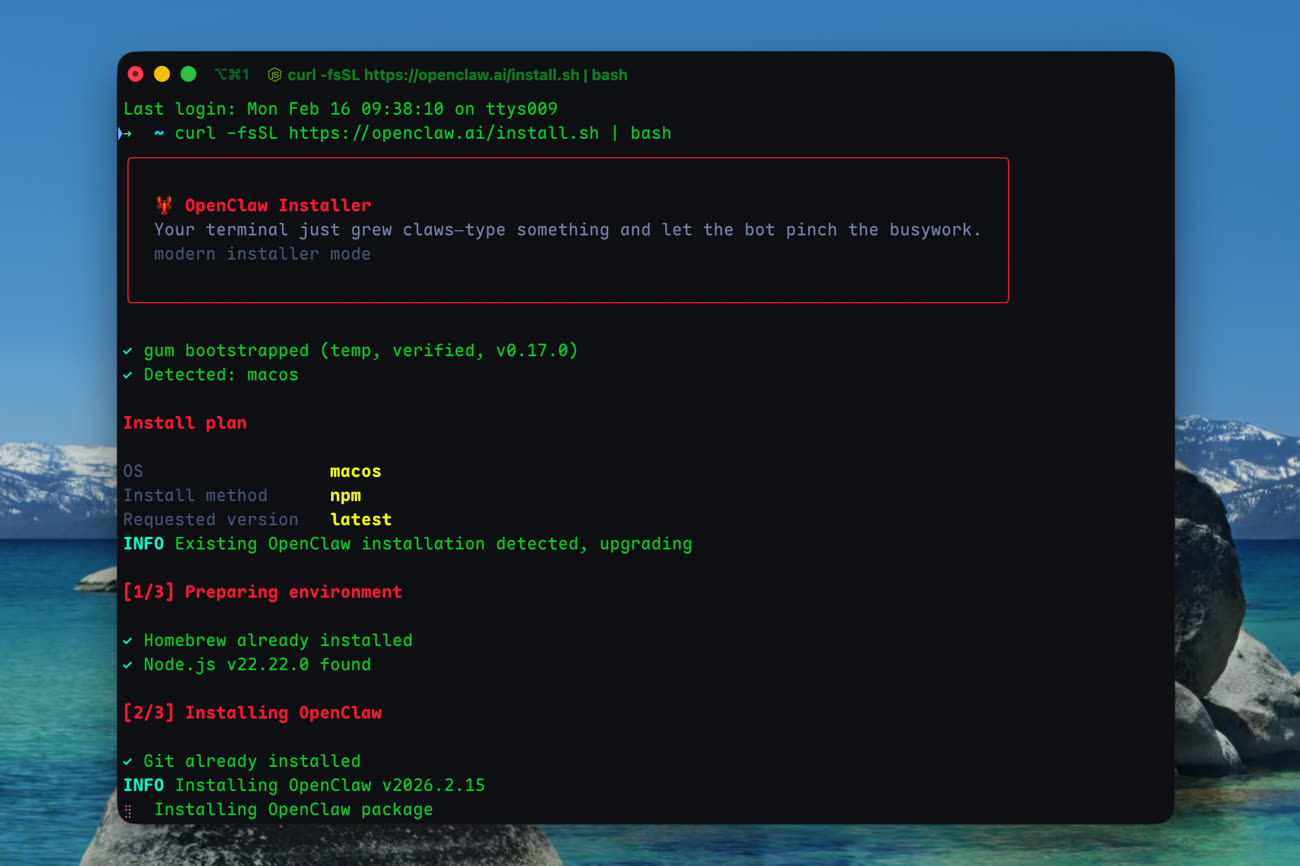Click the prompt arrow before the tilde
1300x866 pixels.
tap(127, 133)
